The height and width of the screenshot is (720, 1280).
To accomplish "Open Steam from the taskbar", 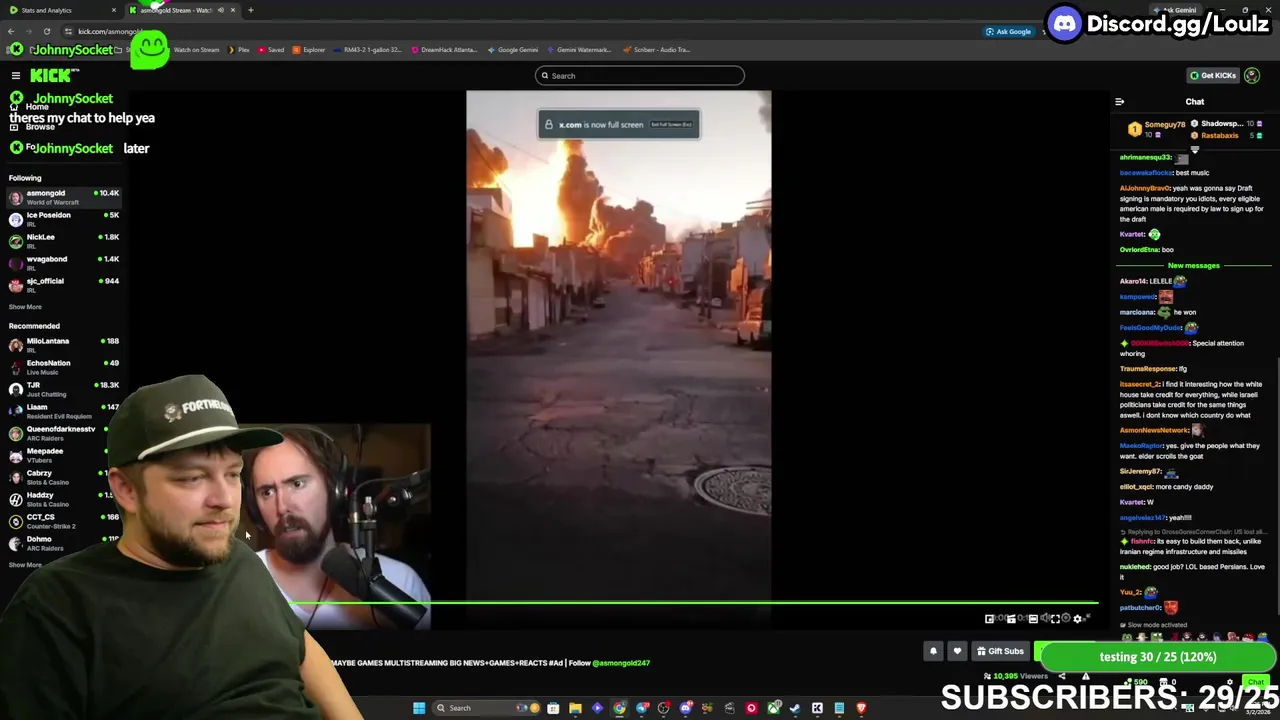I will point(795,708).
